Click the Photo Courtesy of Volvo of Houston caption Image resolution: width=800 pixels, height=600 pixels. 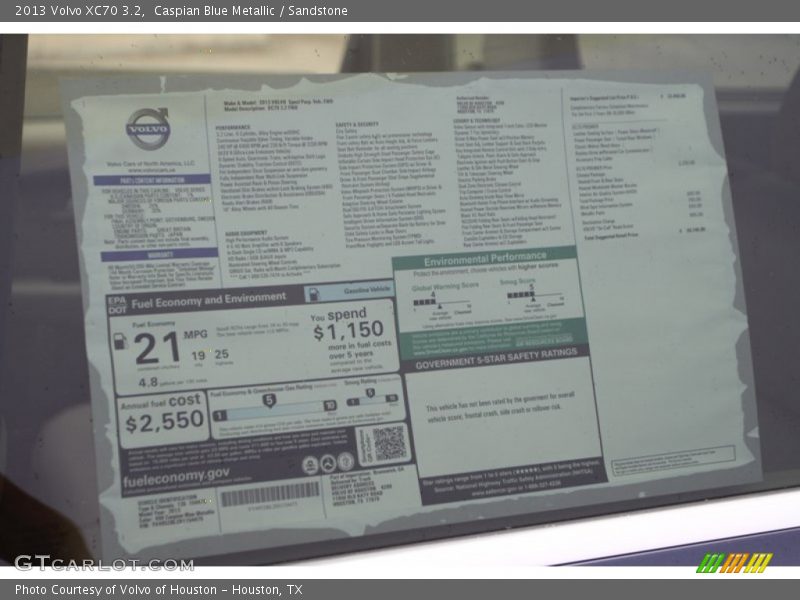tap(158, 590)
